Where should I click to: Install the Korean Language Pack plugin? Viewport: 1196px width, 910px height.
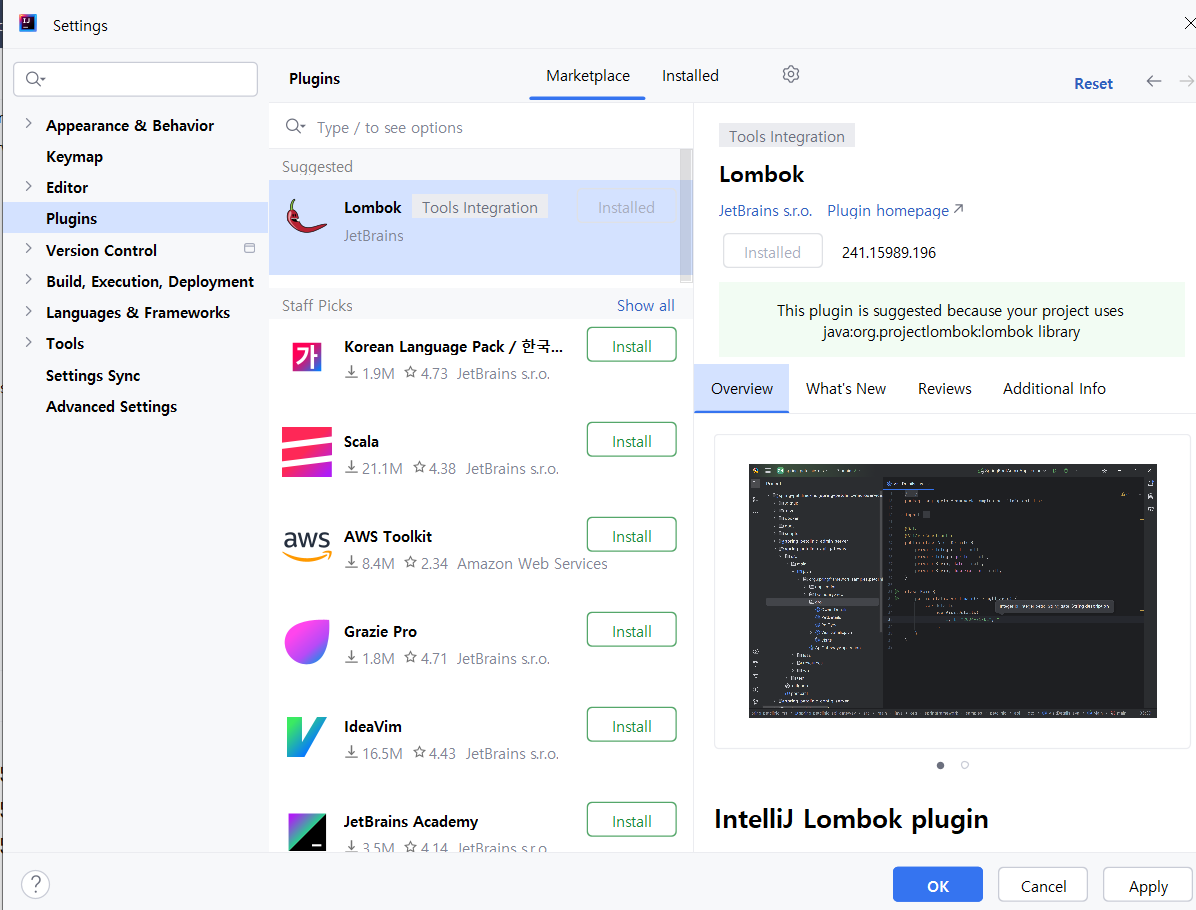(x=632, y=346)
